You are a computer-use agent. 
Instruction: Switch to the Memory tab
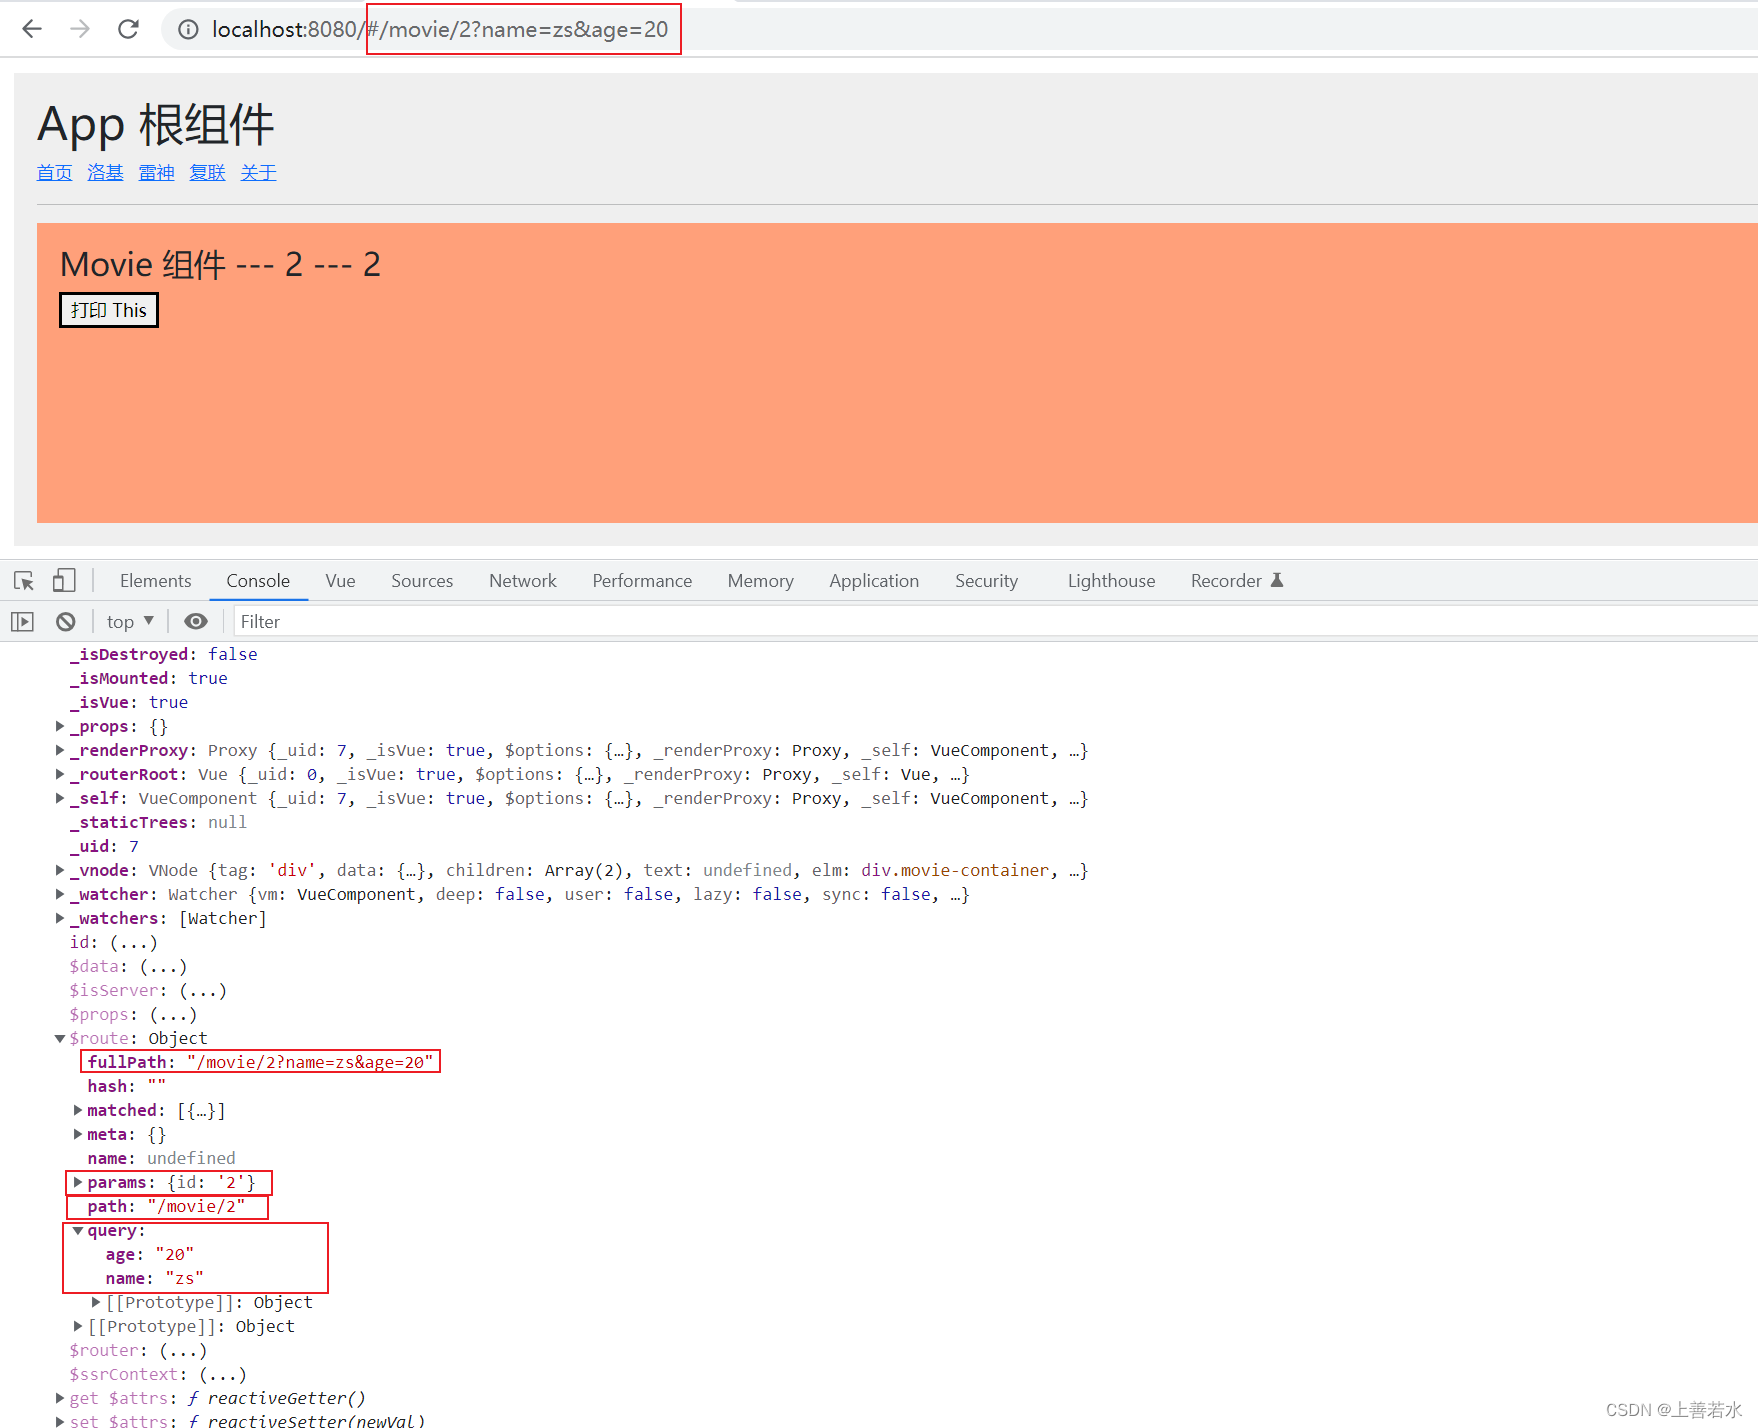pos(760,581)
